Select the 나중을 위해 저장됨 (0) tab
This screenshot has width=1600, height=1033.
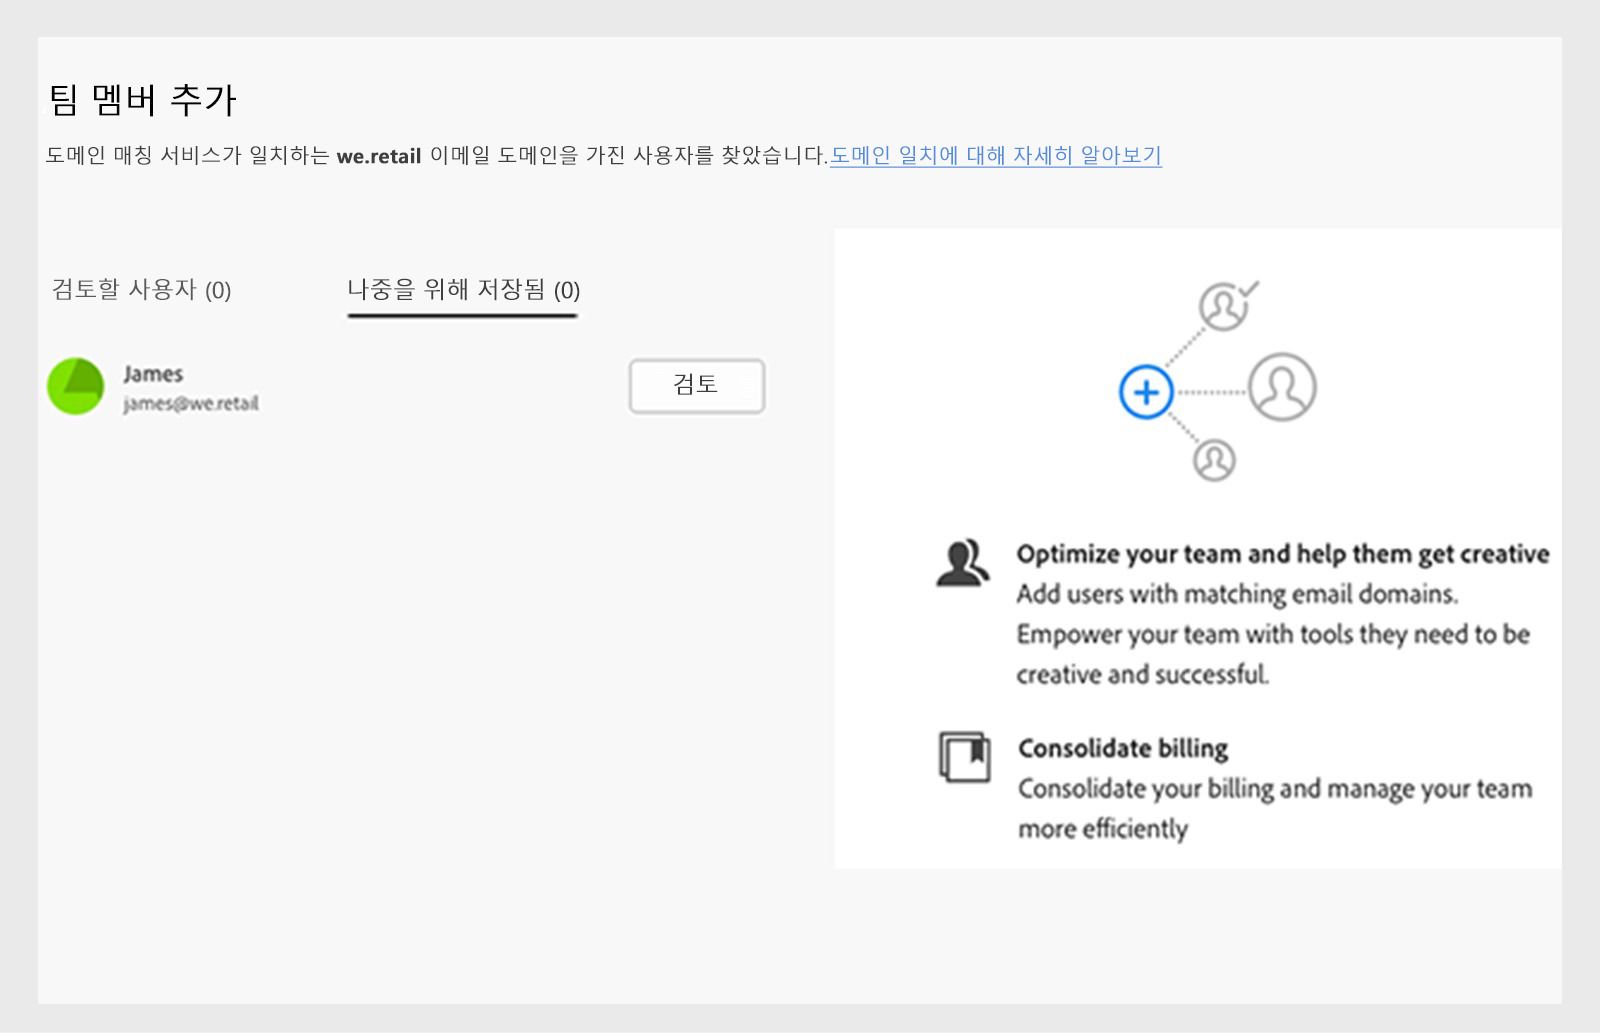(463, 290)
